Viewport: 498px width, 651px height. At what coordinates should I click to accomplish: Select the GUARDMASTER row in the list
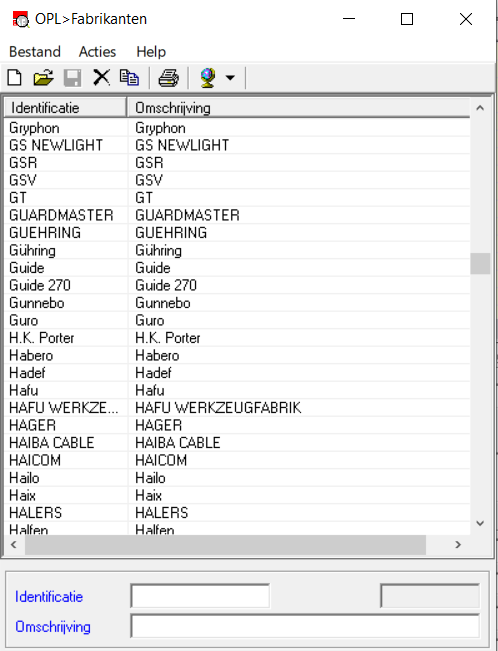[237, 215]
